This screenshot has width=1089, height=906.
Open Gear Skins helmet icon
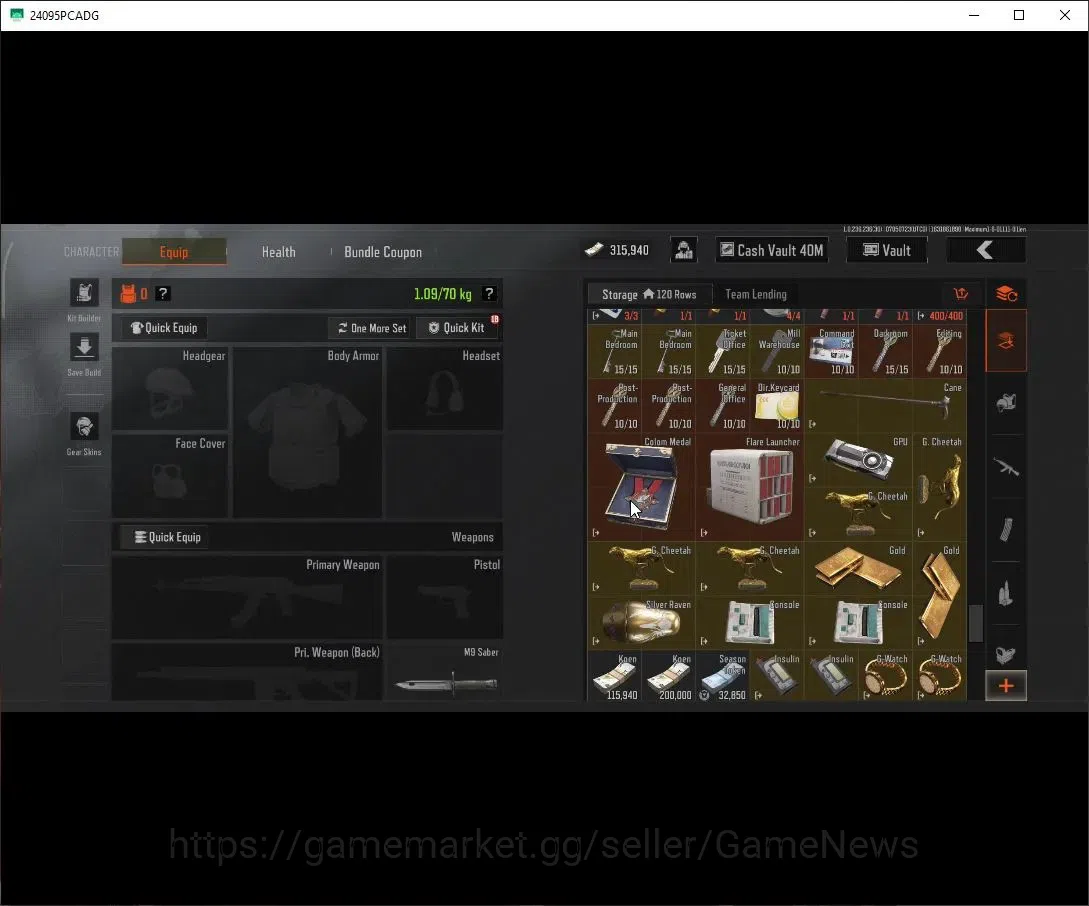[84, 426]
